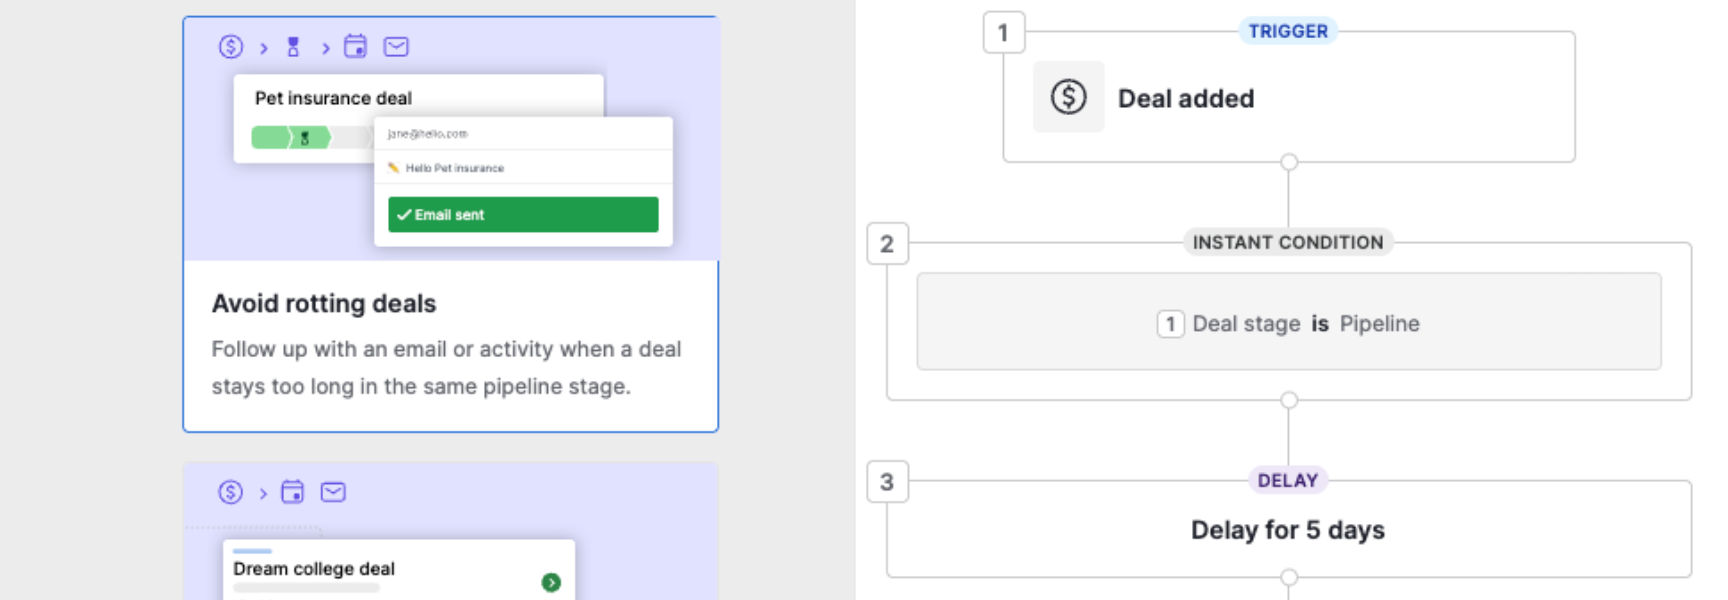The width and height of the screenshot is (1728, 600).
Task: Click the dollar icon inside the Deal added trigger
Action: pyautogui.click(x=1068, y=97)
